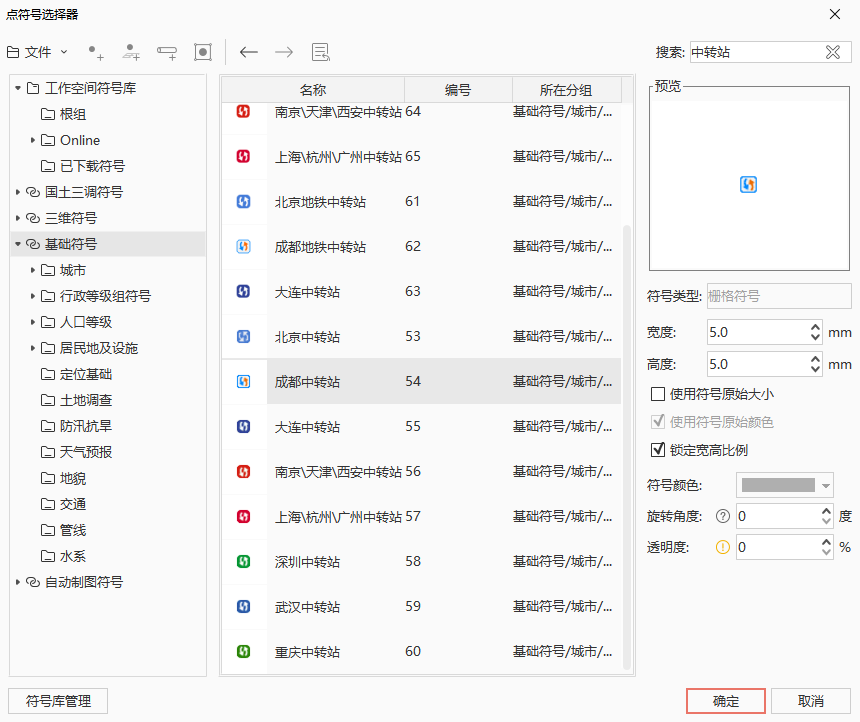This screenshot has width=860, height=722.
Task: Expand the 城市 folder arrow
Action: click(x=33, y=270)
